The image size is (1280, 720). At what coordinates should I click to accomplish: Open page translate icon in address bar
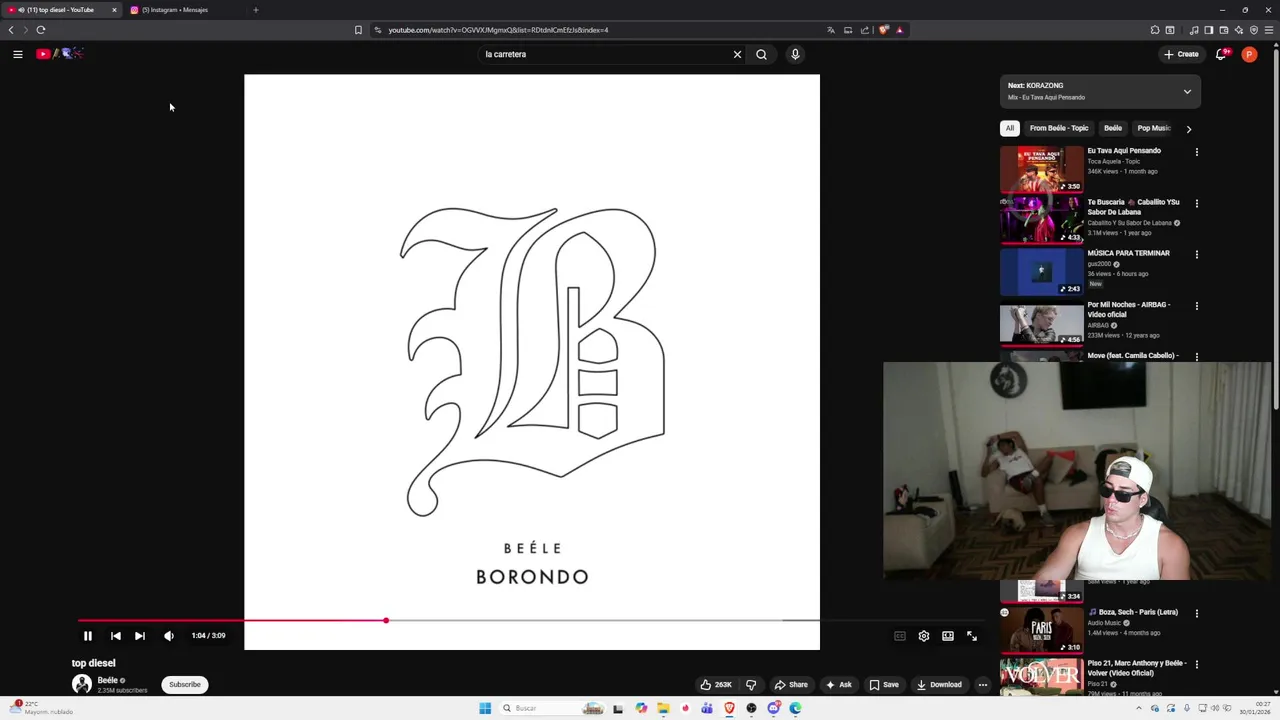tap(830, 30)
